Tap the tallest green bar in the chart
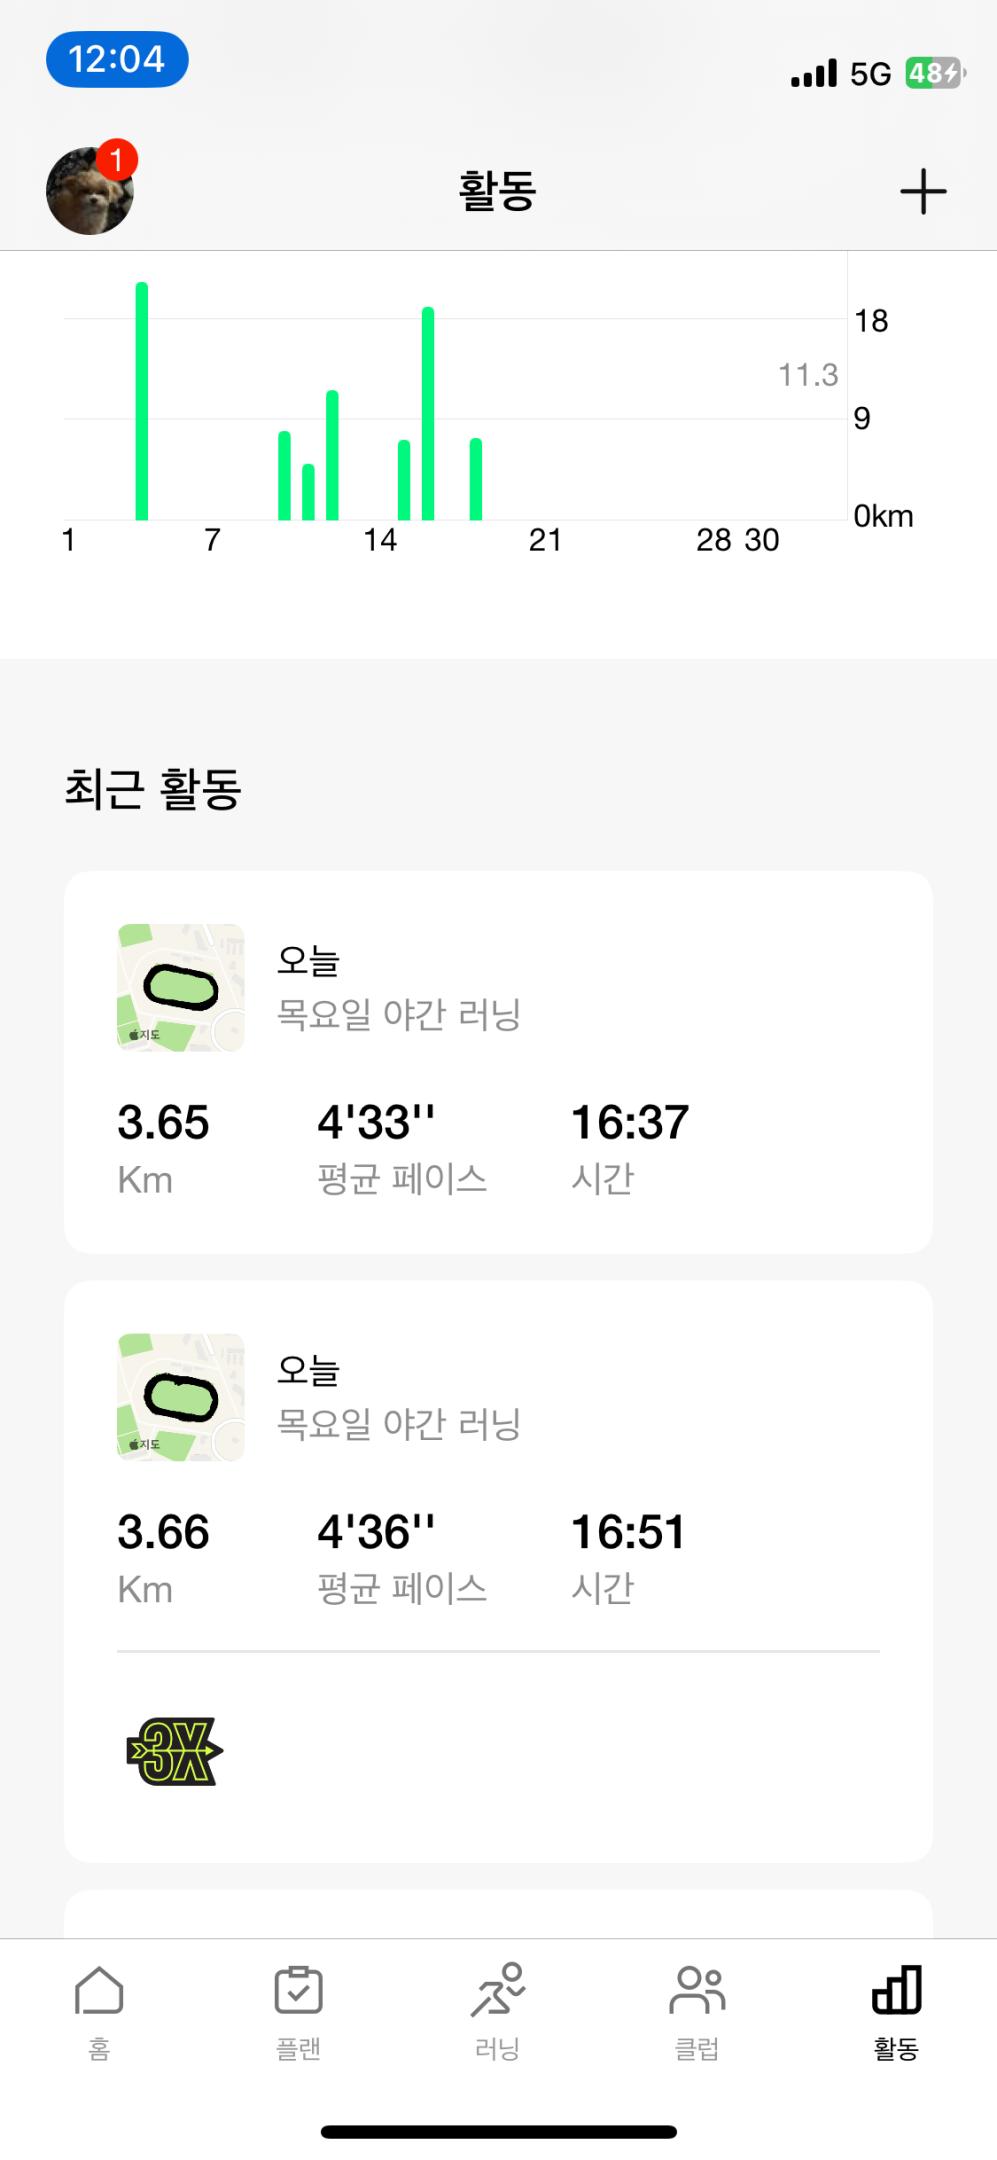The width and height of the screenshot is (997, 2160). click(x=142, y=400)
